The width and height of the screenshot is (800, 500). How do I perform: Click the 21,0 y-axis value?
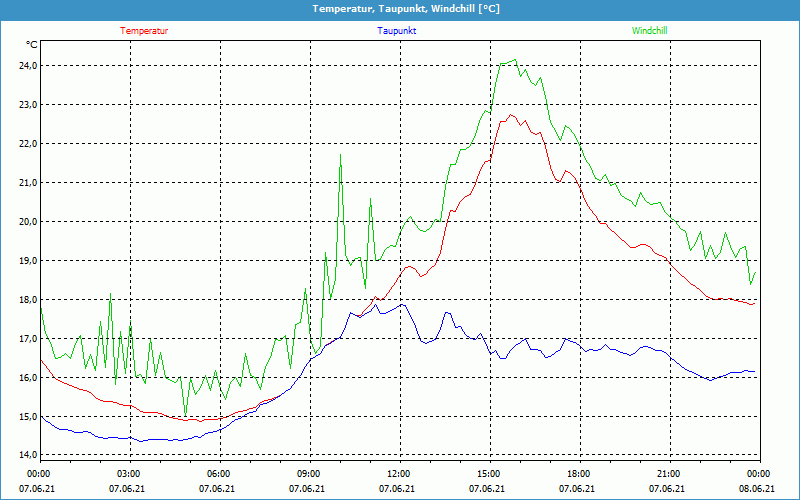point(28,183)
